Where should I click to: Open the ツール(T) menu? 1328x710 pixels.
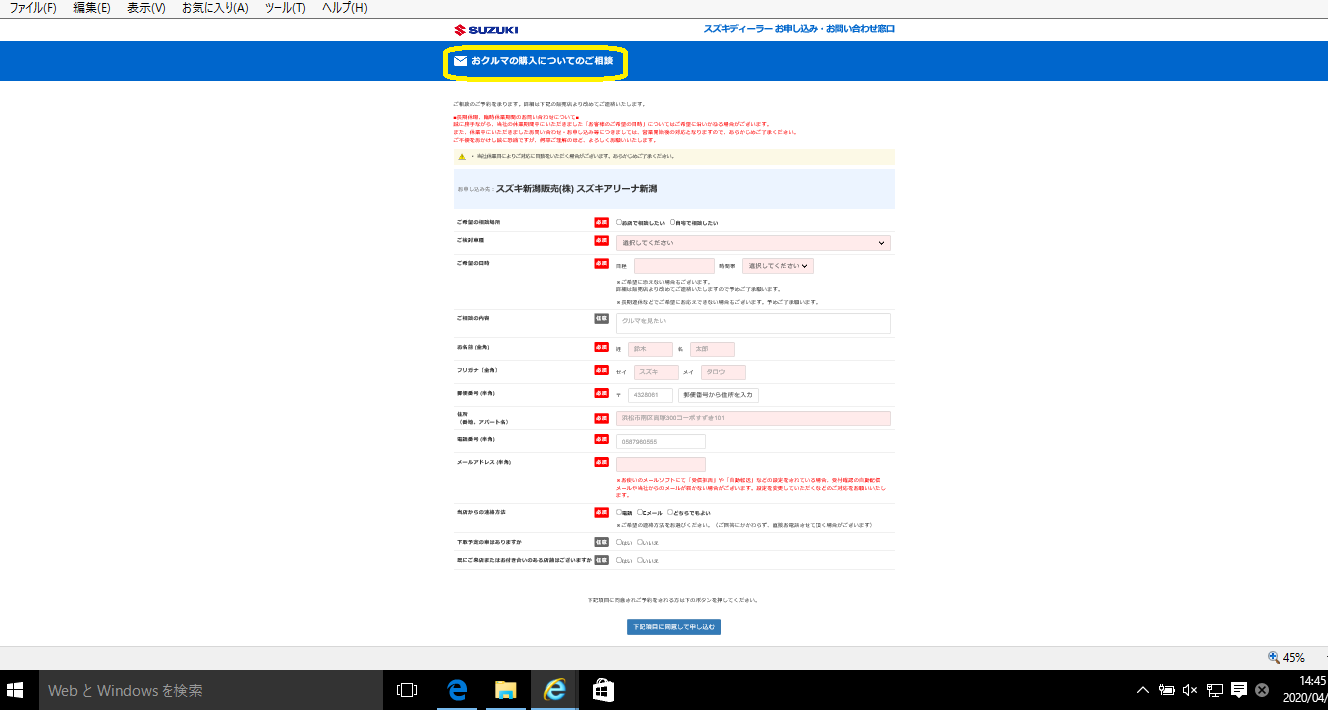(286, 8)
